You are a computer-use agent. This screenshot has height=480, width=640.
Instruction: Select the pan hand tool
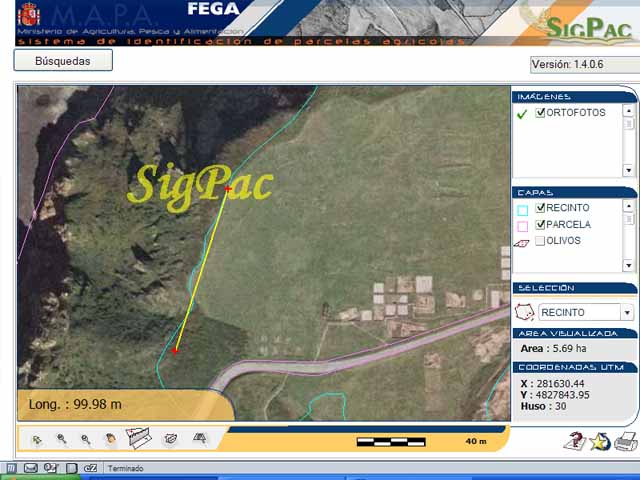click(x=109, y=439)
